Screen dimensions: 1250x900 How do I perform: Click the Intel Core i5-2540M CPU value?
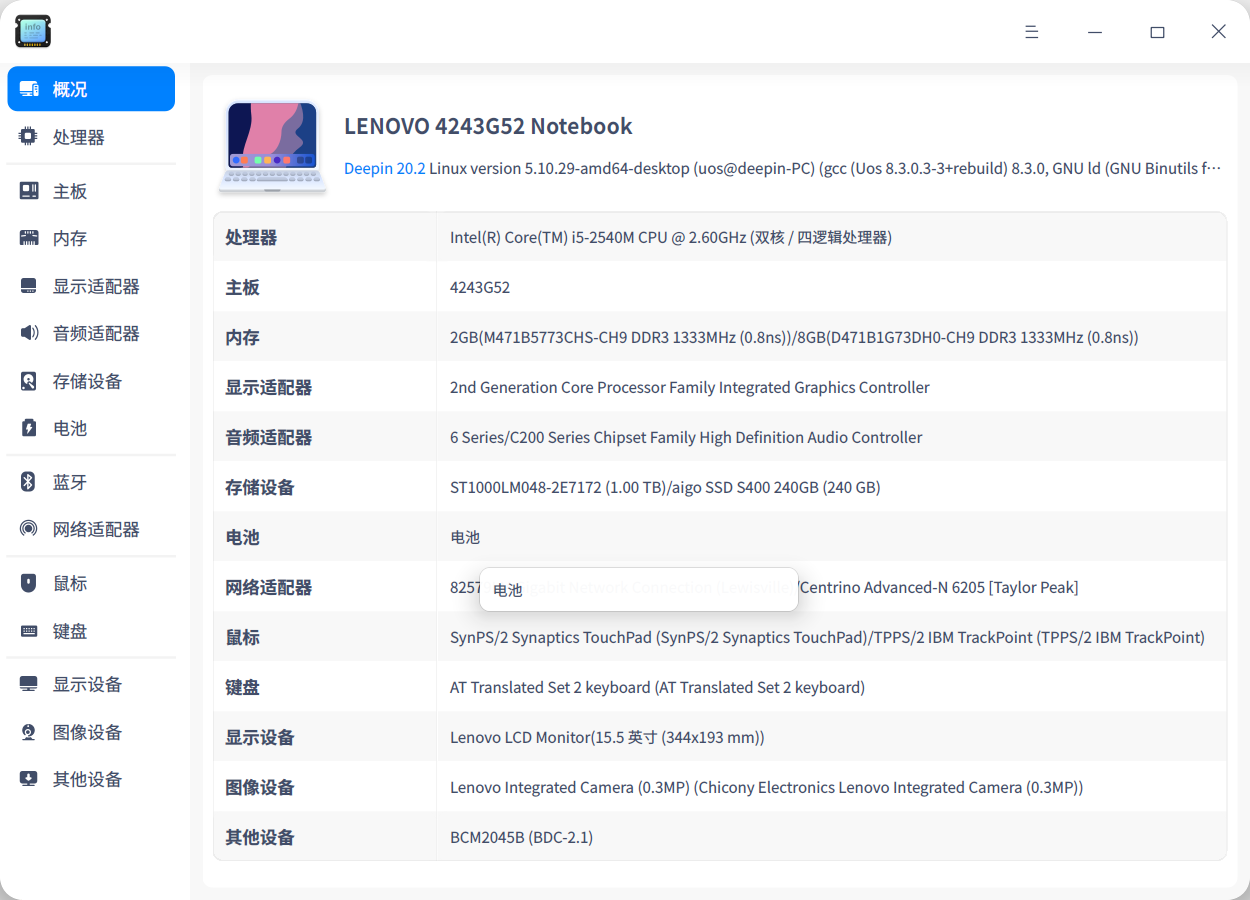(671, 237)
